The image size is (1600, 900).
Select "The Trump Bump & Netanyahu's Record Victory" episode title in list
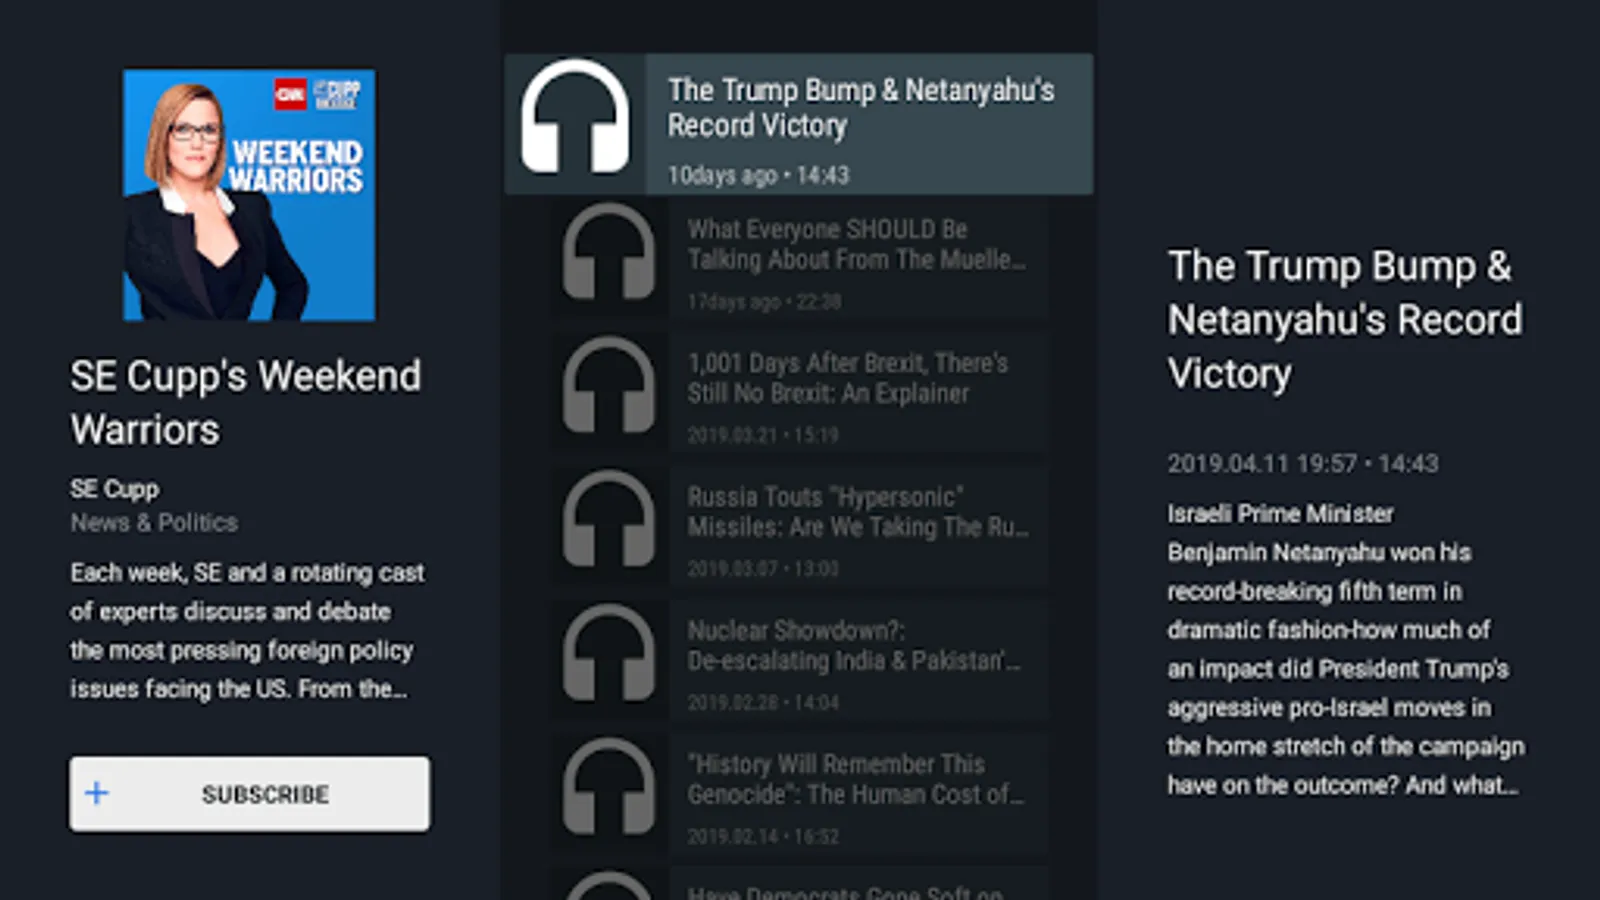point(861,108)
